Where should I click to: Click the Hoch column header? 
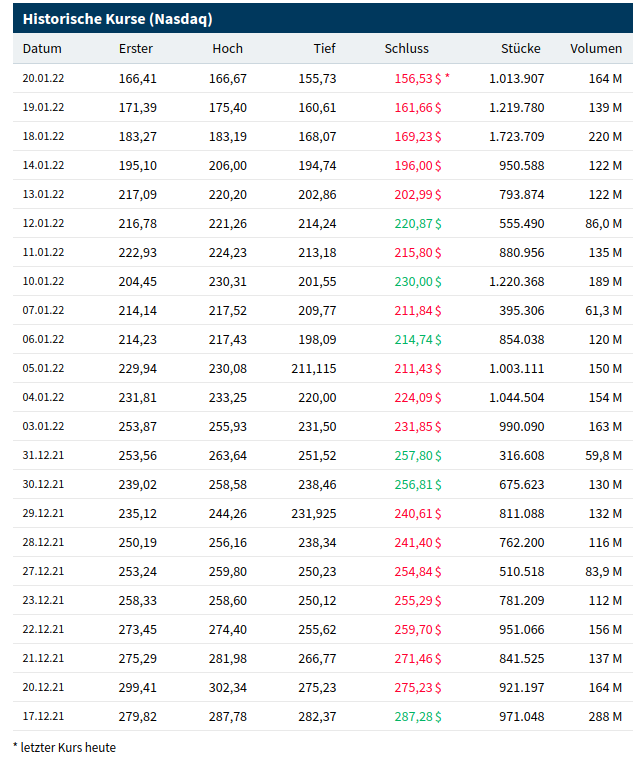(x=227, y=49)
